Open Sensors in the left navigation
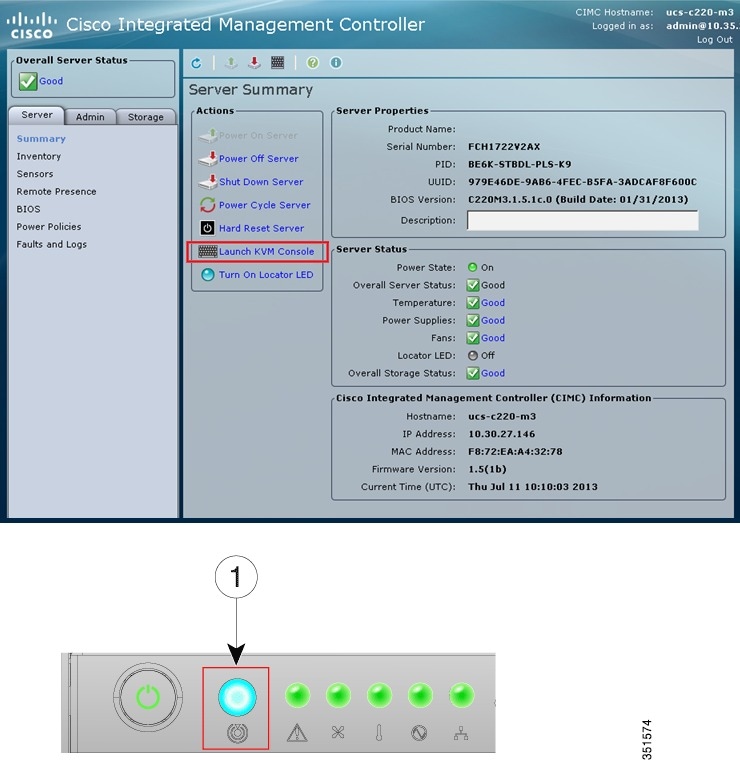The image size is (740, 783). (x=34, y=174)
